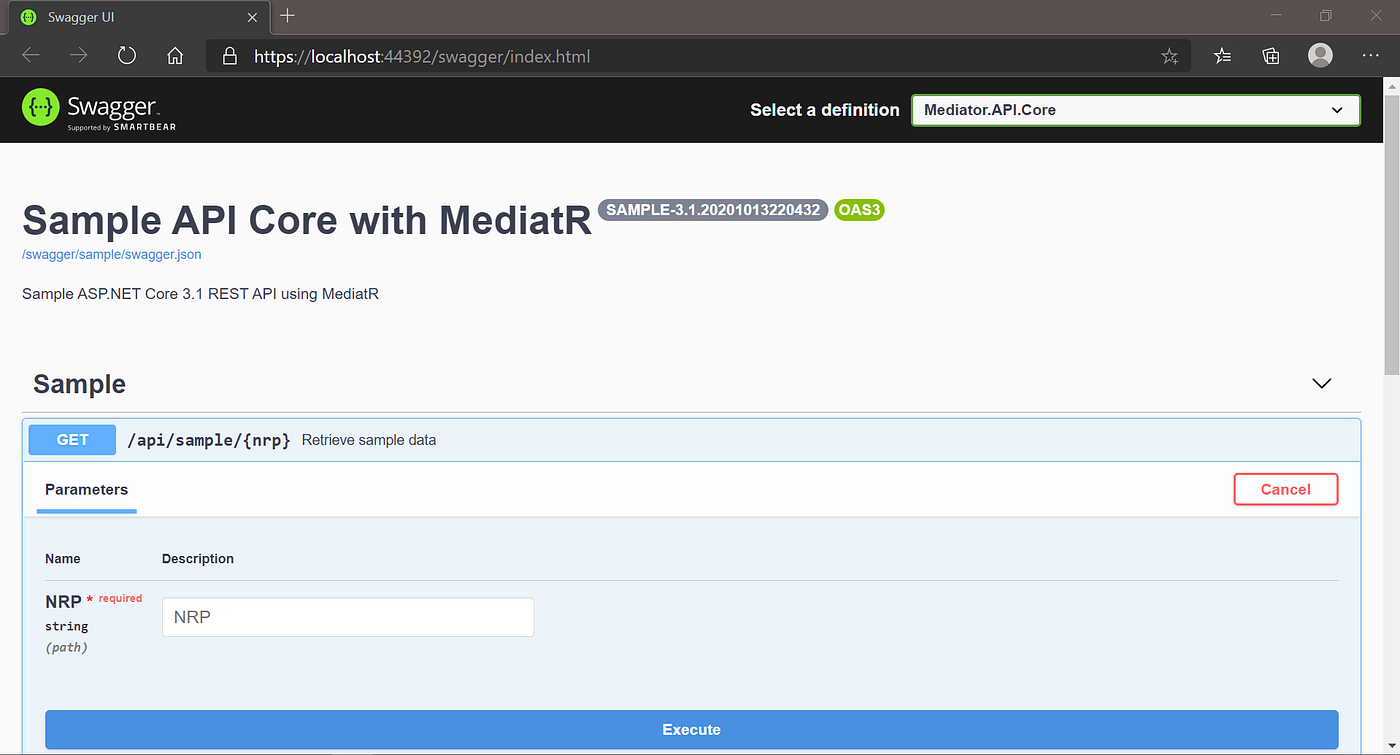This screenshot has height=755, width=1400.
Task: Open the browser settings ellipsis menu
Action: (1372, 56)
